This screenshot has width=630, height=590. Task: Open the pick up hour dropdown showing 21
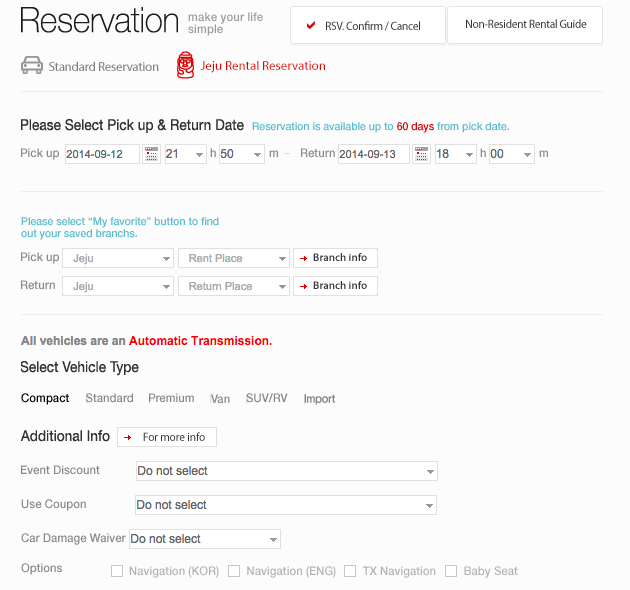[x=186, y=154]
